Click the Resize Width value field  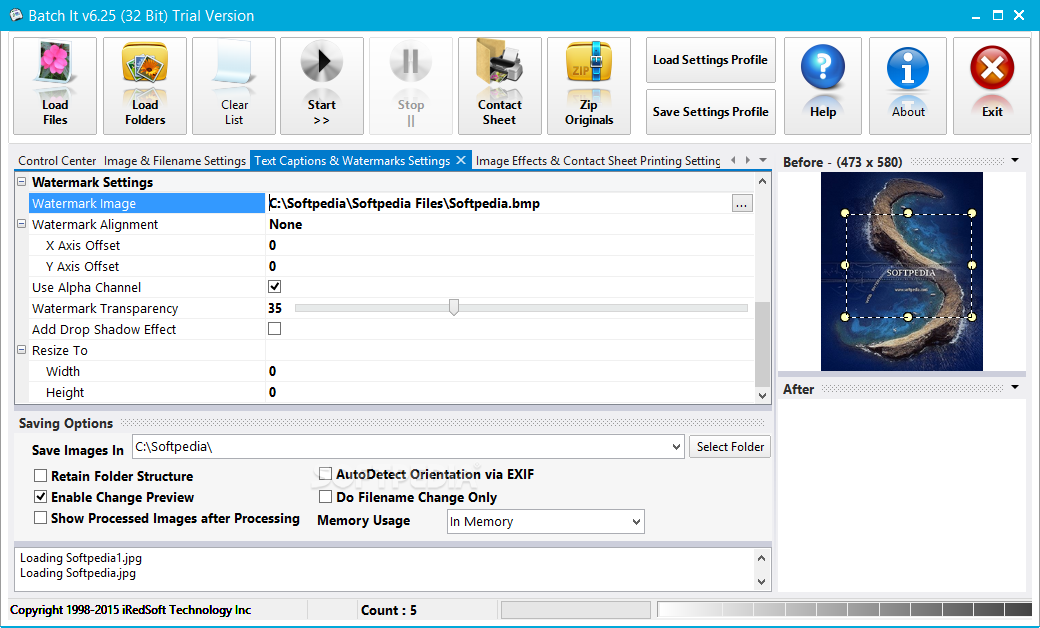[x=509, y=371]
